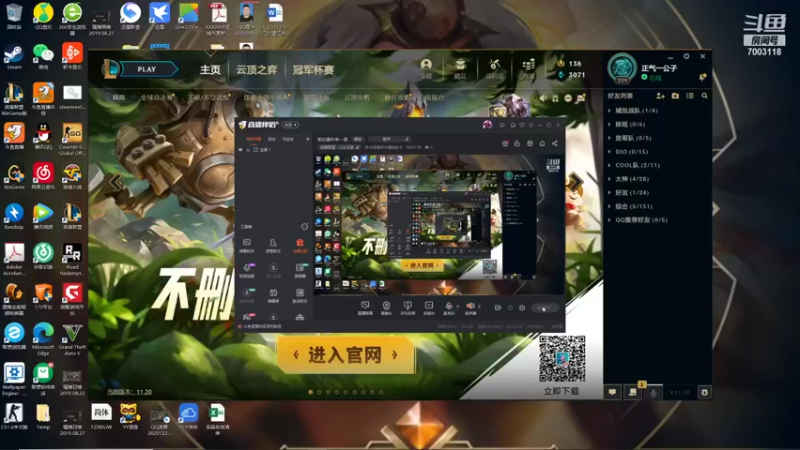Open the Recycle Bin icon
The image size is (800, 450).
pyautogui.click(x=14, y=16)
